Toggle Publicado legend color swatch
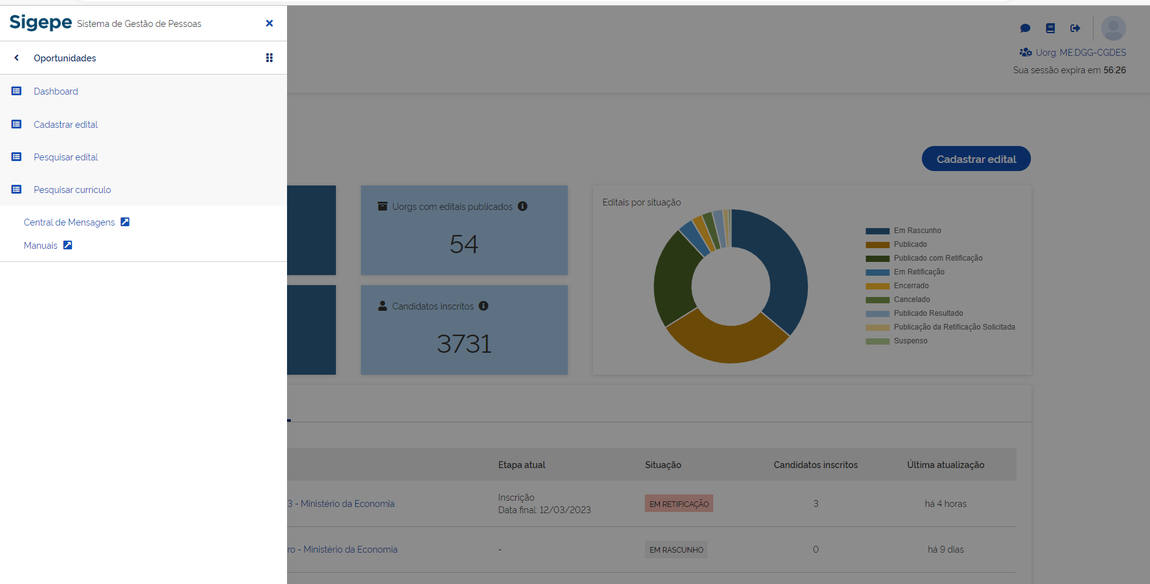 [x=877, y=245]
